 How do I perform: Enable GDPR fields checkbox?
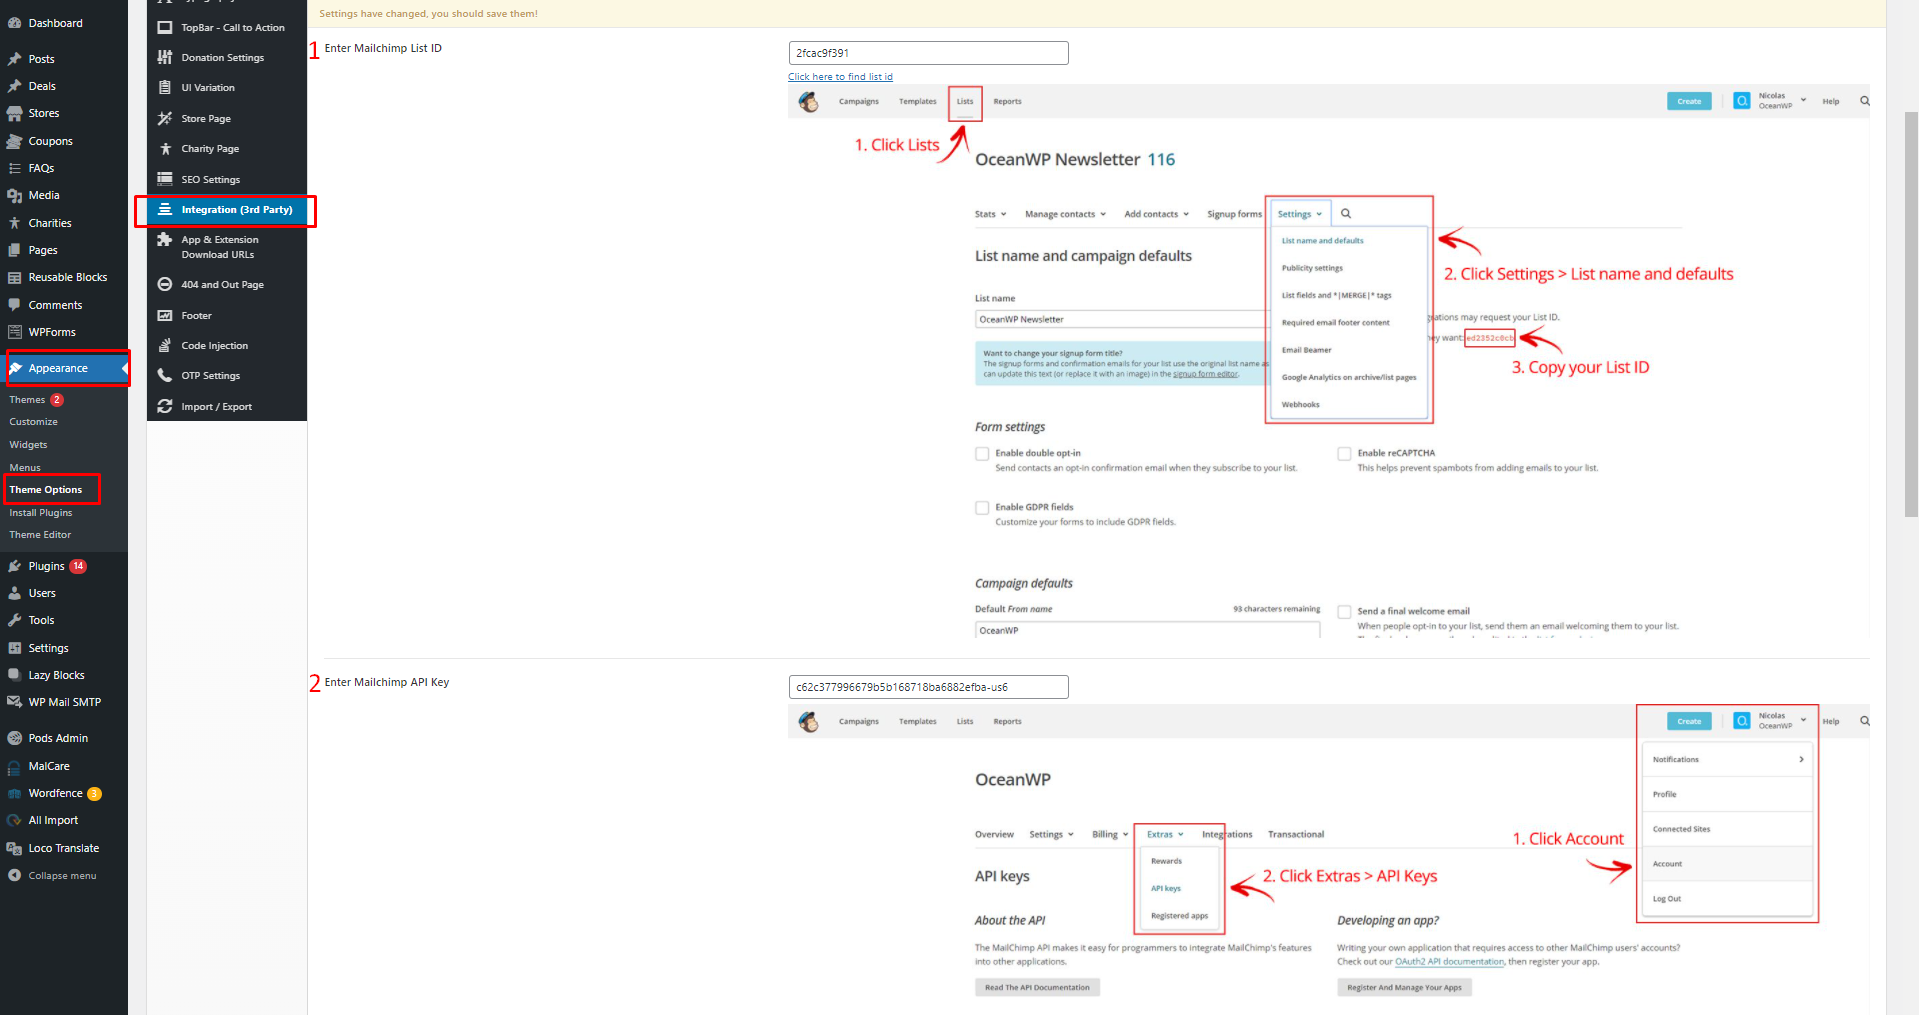(982, 507)
